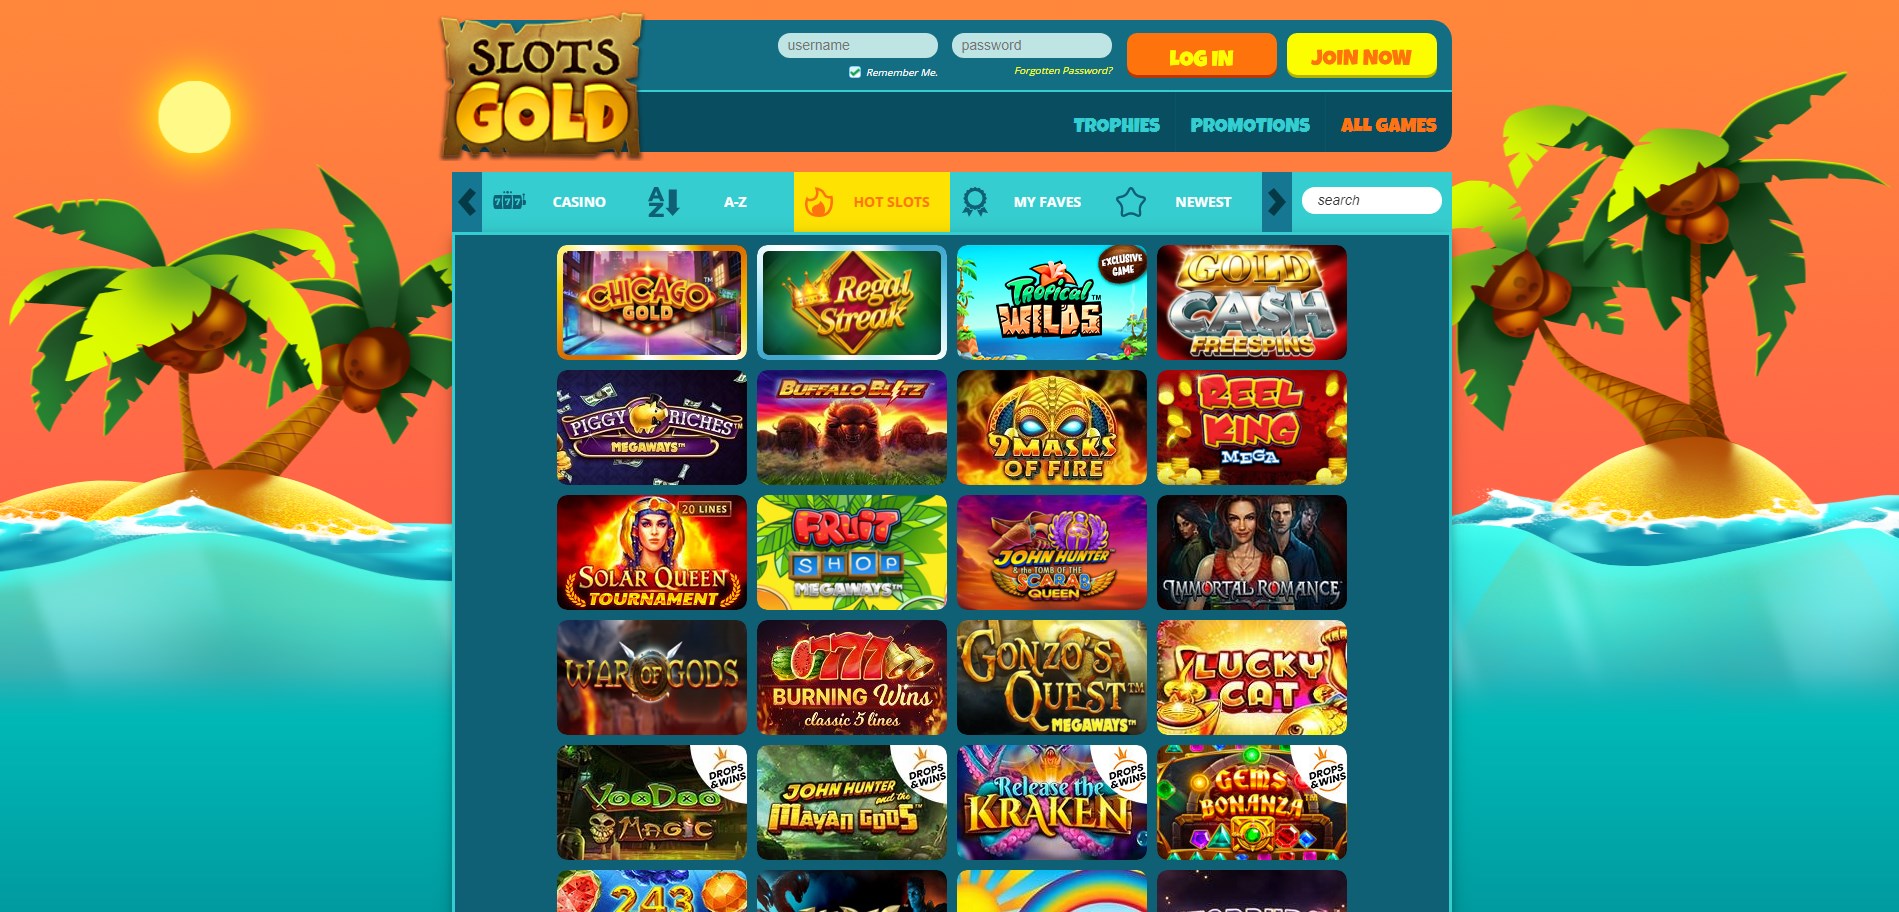Click the My Faves rosette icon
Screen dimensions: 1899x912
pos(975,202)
